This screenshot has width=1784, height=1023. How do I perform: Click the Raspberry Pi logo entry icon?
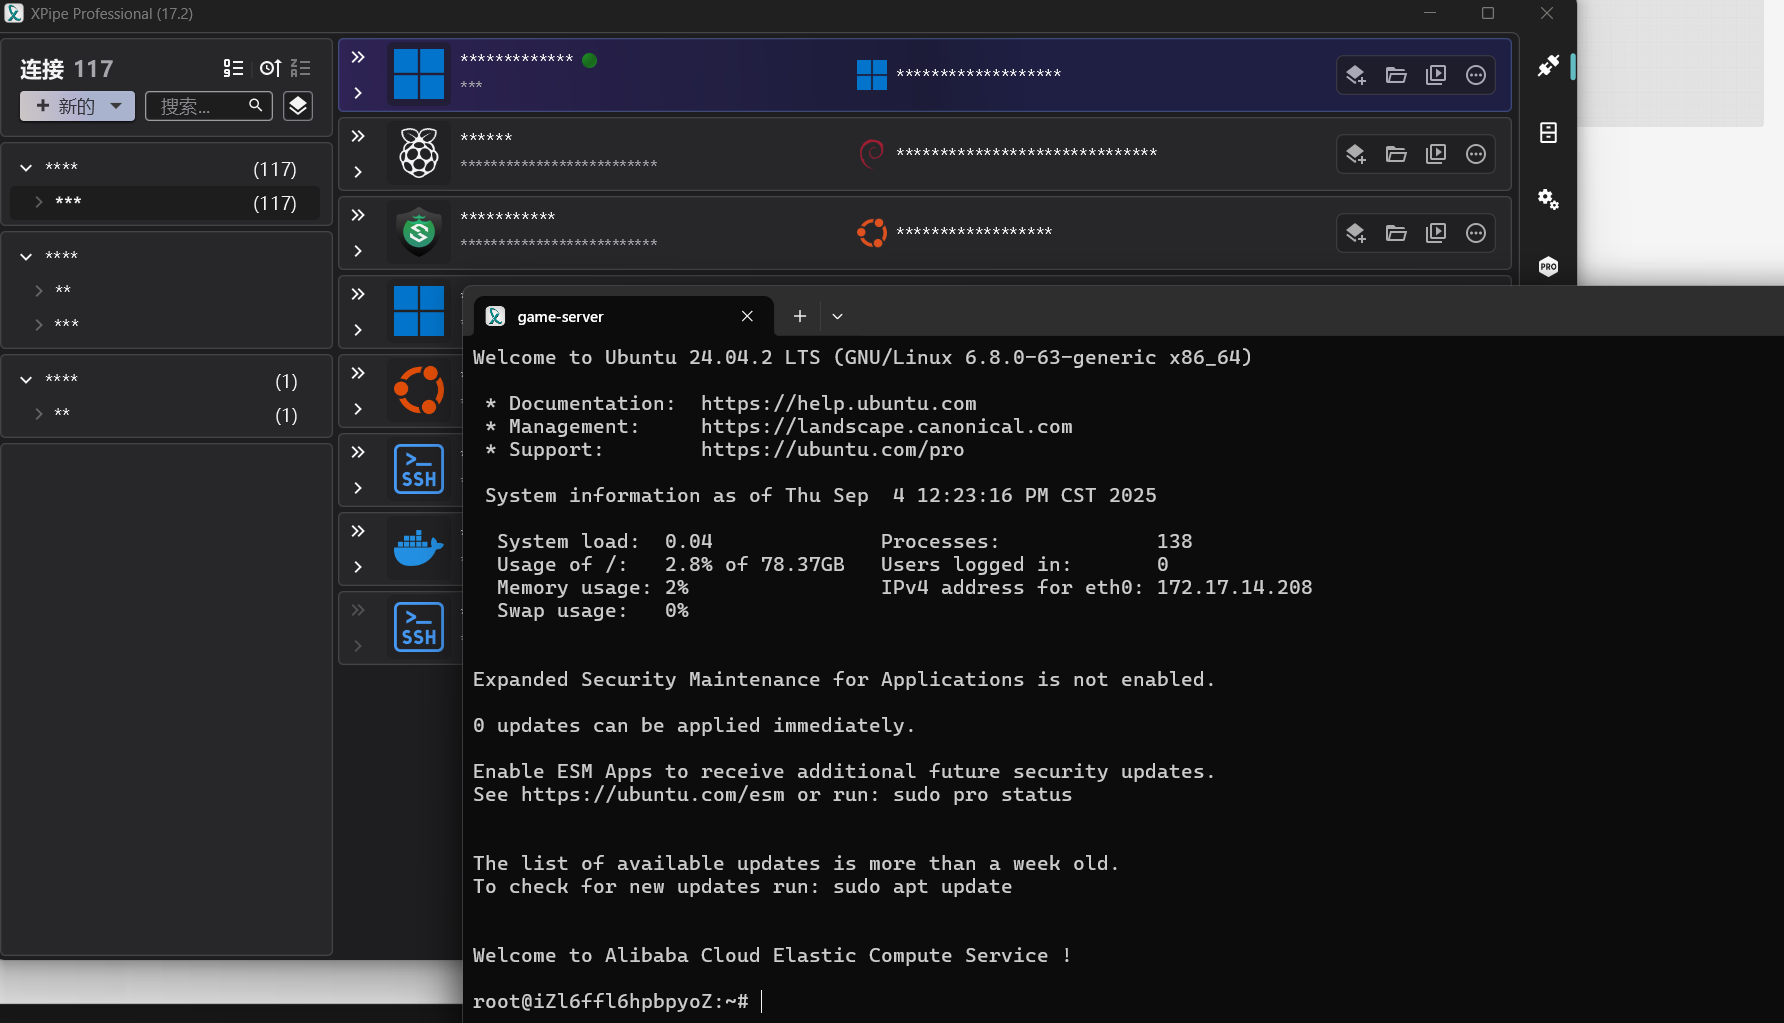[419, 153]
